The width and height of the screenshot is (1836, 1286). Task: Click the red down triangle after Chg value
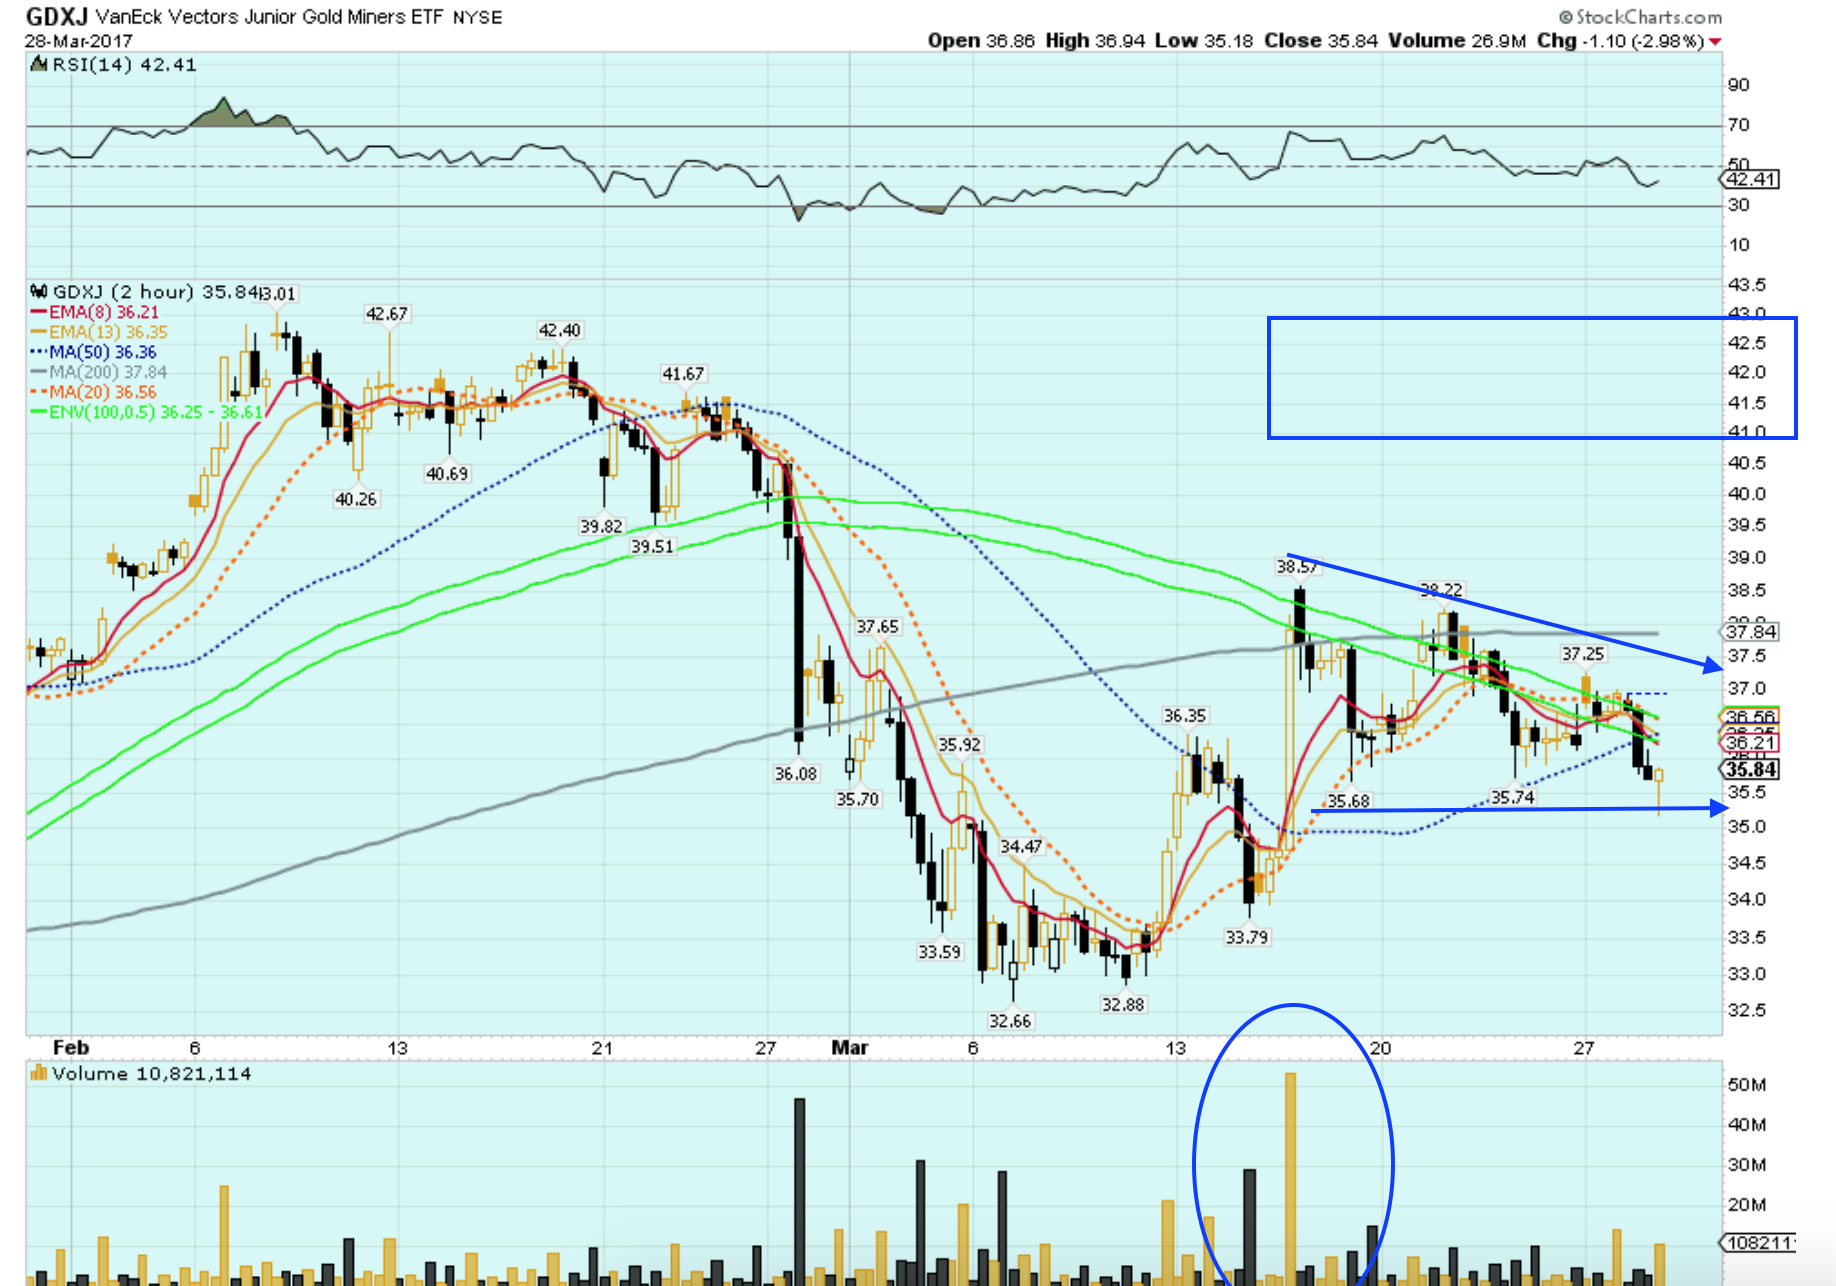point(1715,42)
